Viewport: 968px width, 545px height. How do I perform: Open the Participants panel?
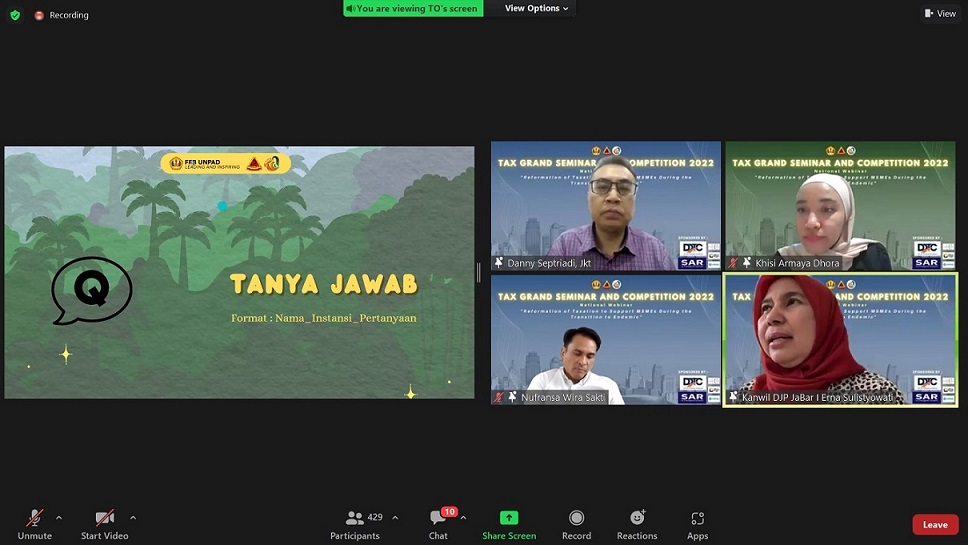pyautogui.click(x=355, y=523)
